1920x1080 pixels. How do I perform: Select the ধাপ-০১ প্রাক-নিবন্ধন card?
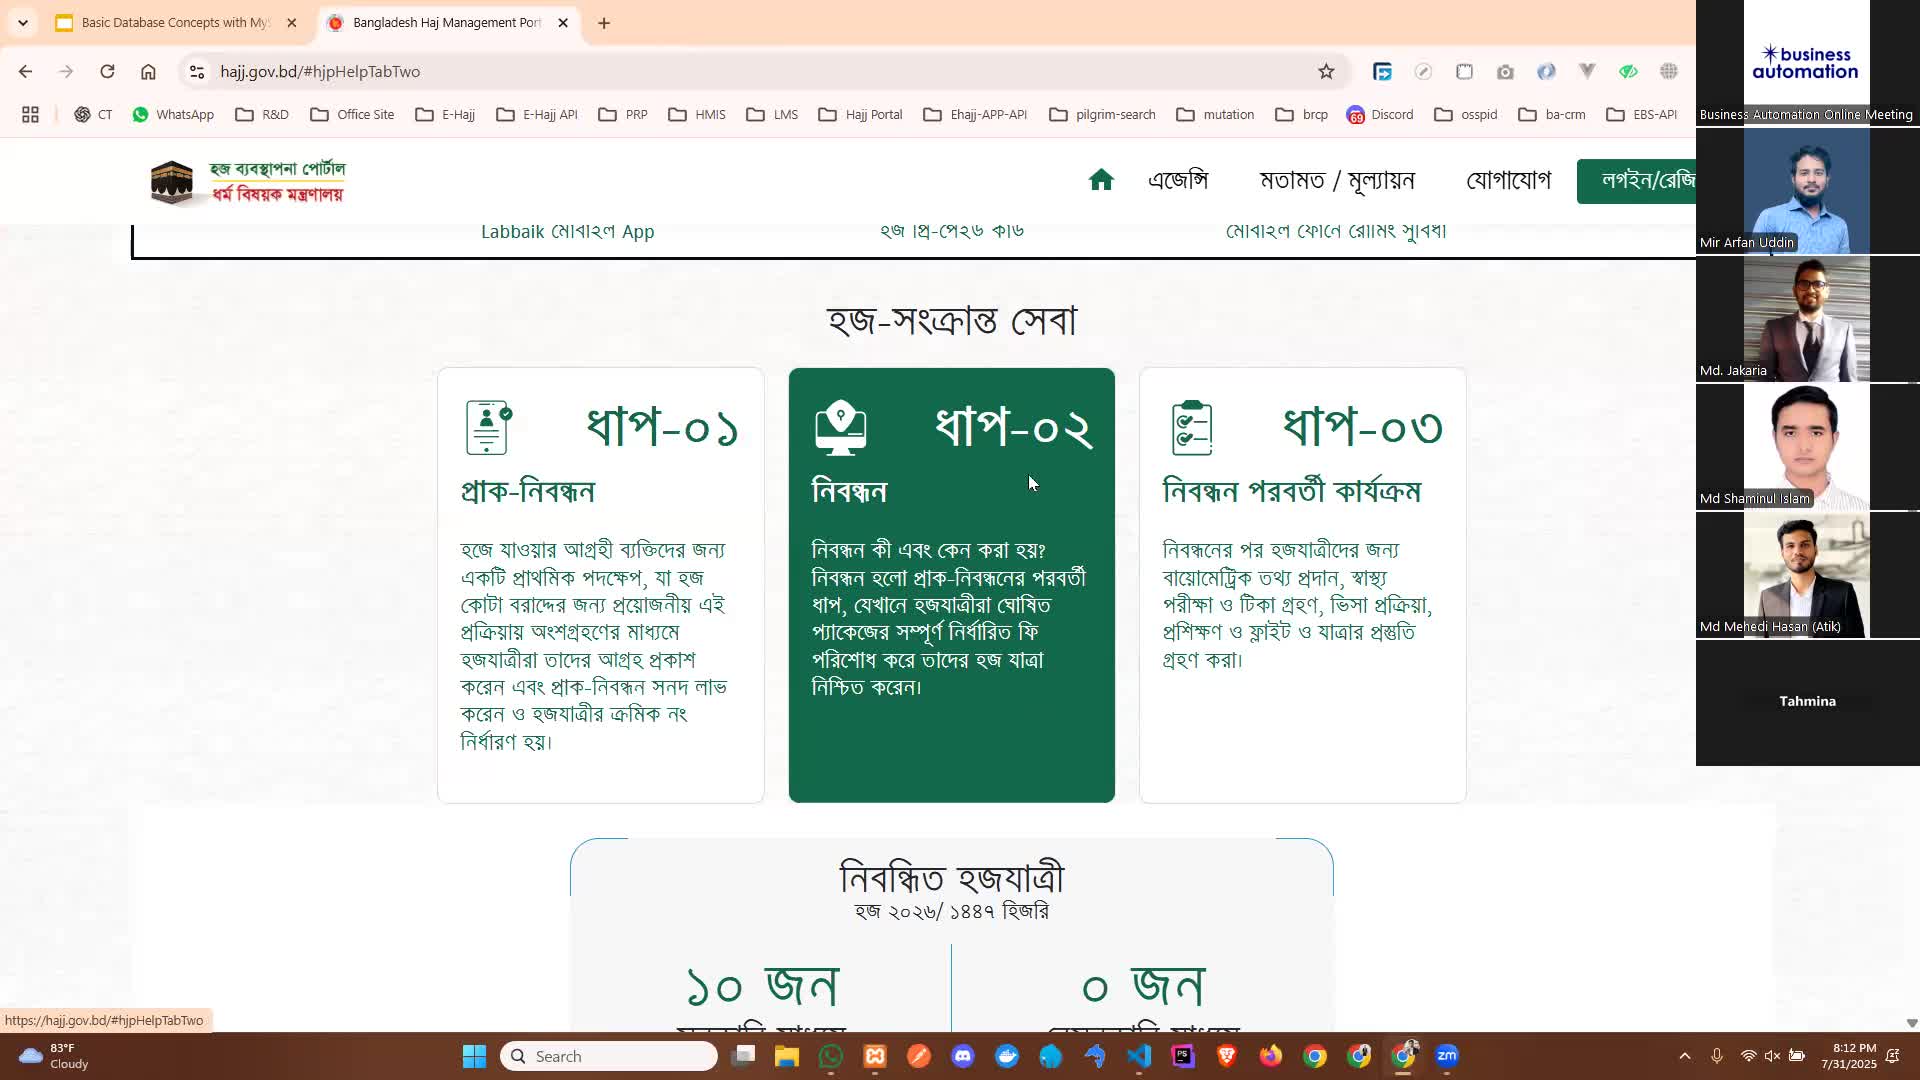pos(600,585)
